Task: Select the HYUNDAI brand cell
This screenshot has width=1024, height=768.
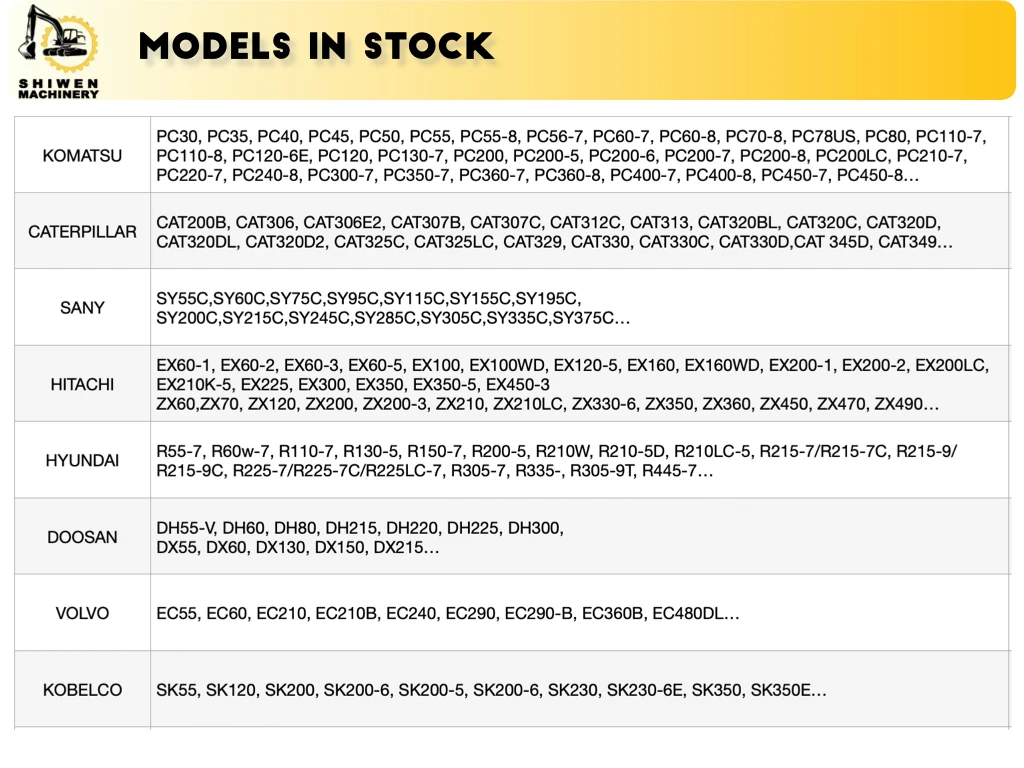Action: coord(83,461)
